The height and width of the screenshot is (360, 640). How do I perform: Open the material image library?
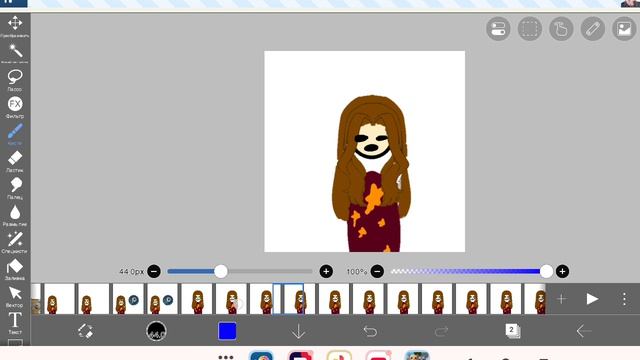click(624, 29)
